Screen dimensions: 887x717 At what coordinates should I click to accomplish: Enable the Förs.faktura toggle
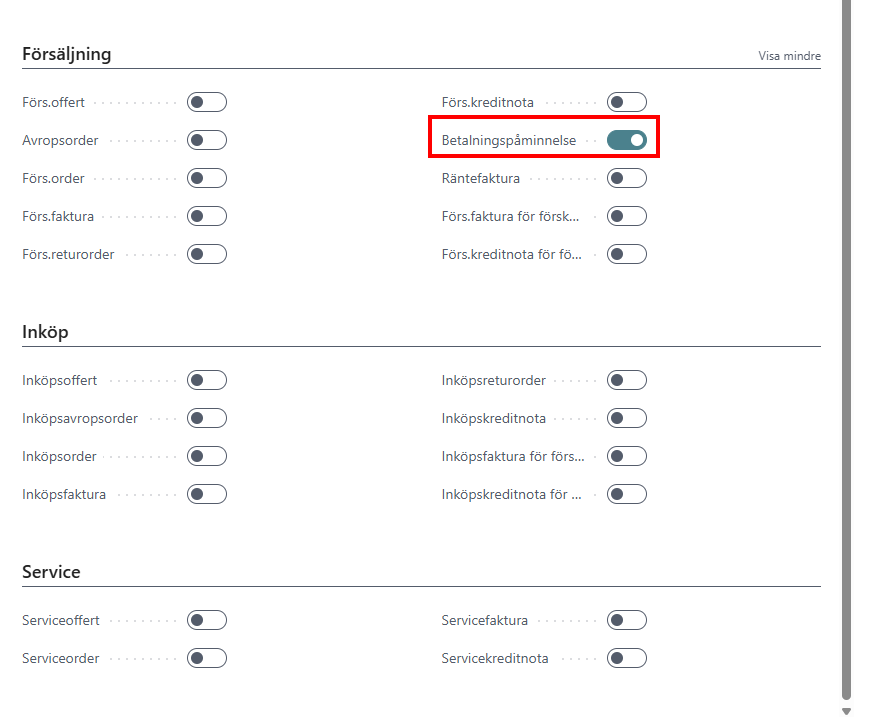207,216
